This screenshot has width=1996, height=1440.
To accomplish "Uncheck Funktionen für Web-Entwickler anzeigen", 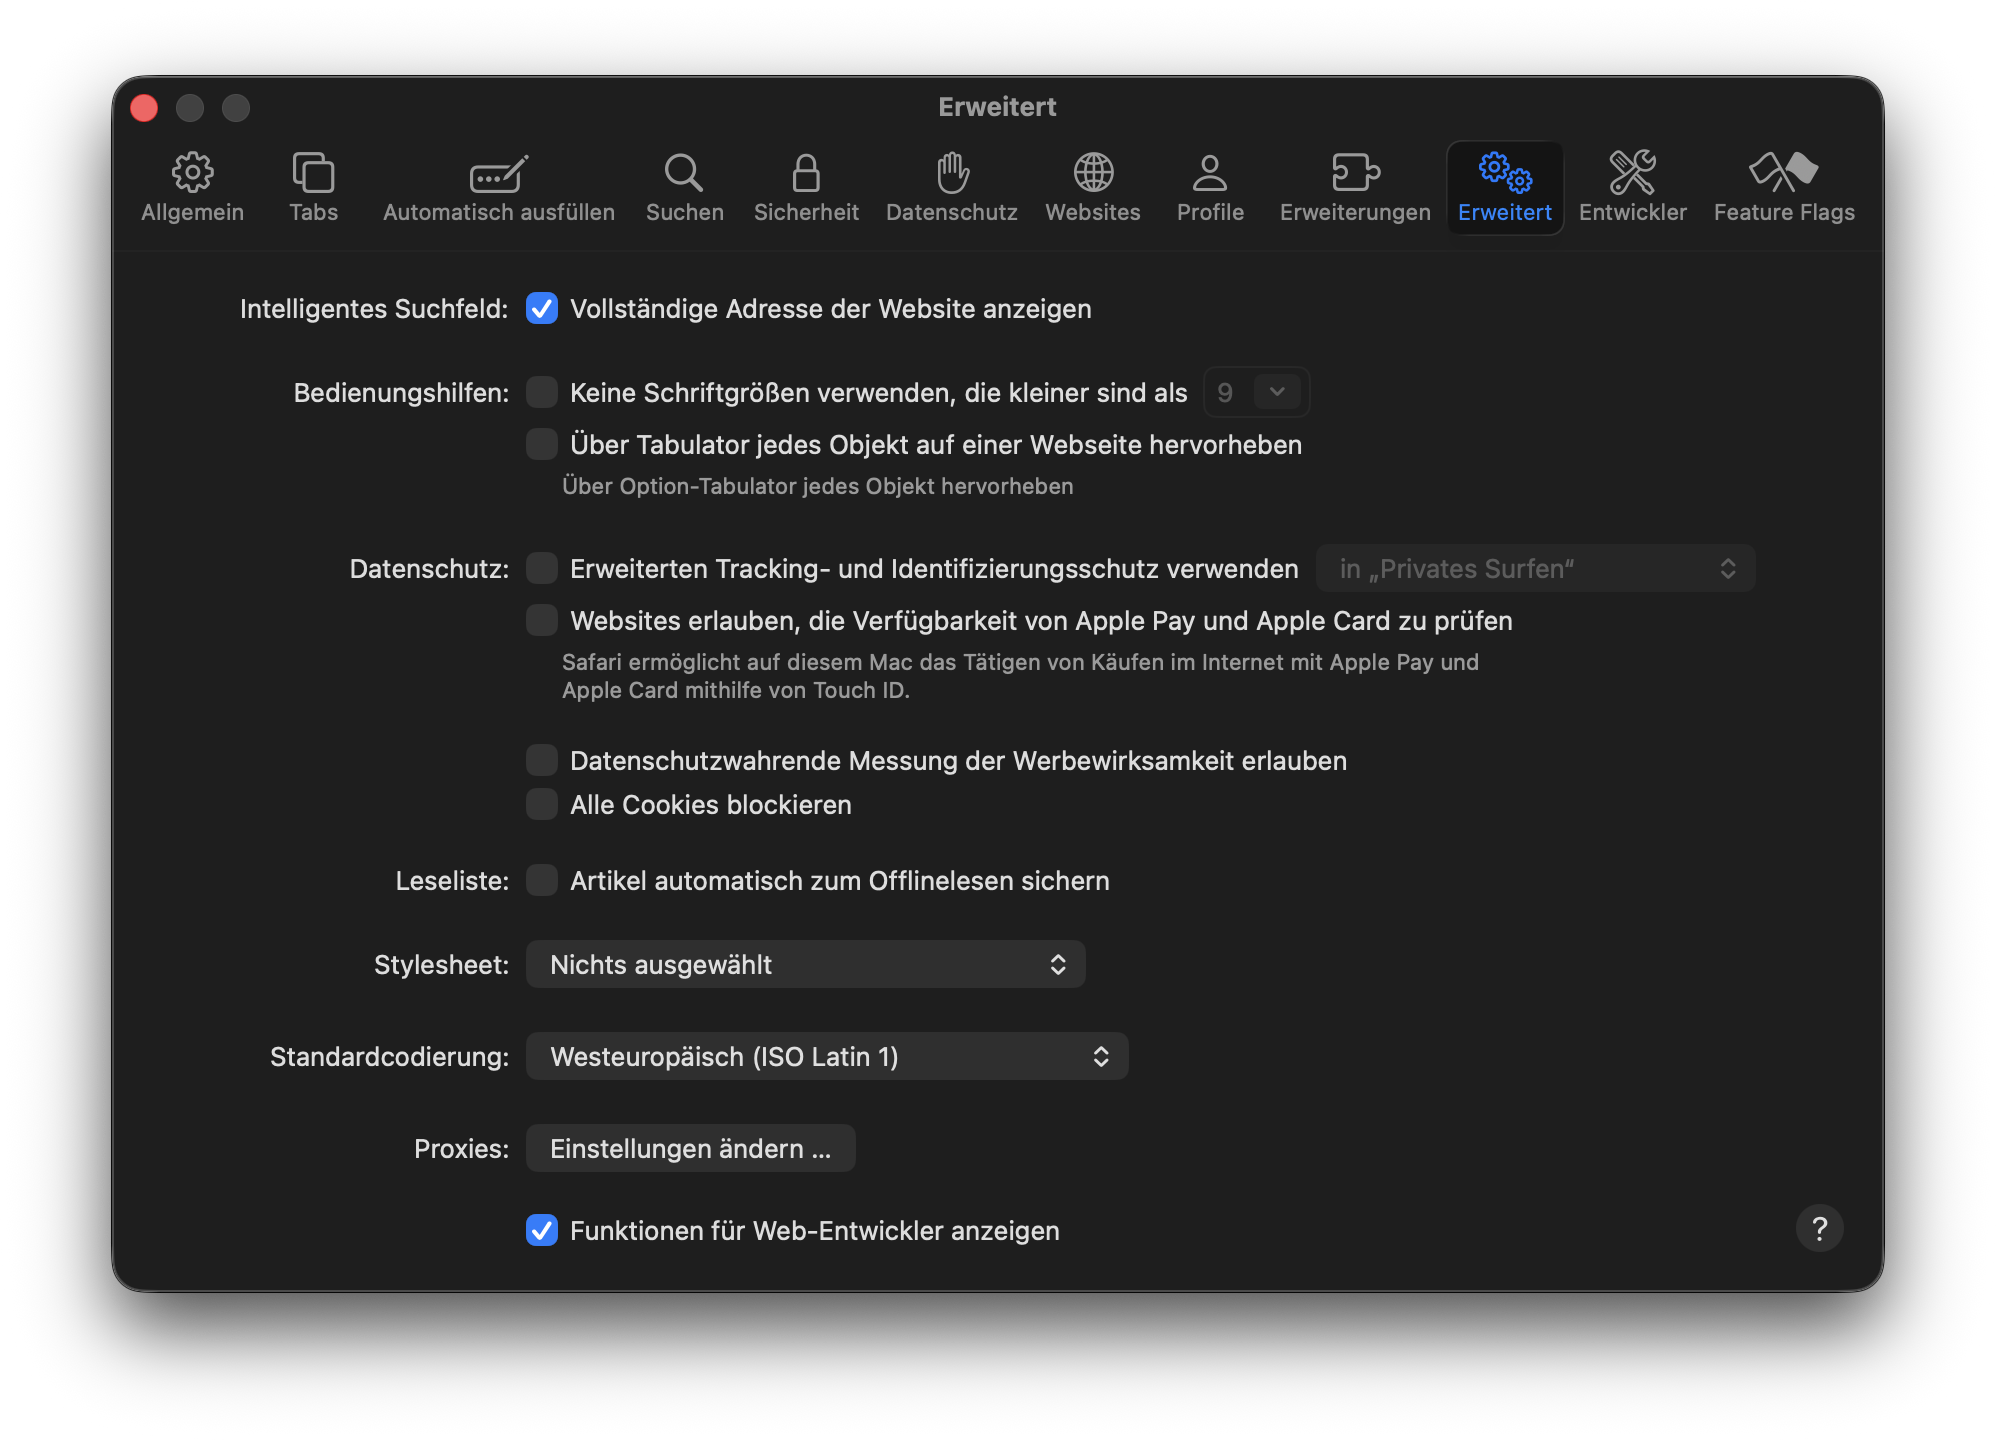I will click(x=542, y=1231).
